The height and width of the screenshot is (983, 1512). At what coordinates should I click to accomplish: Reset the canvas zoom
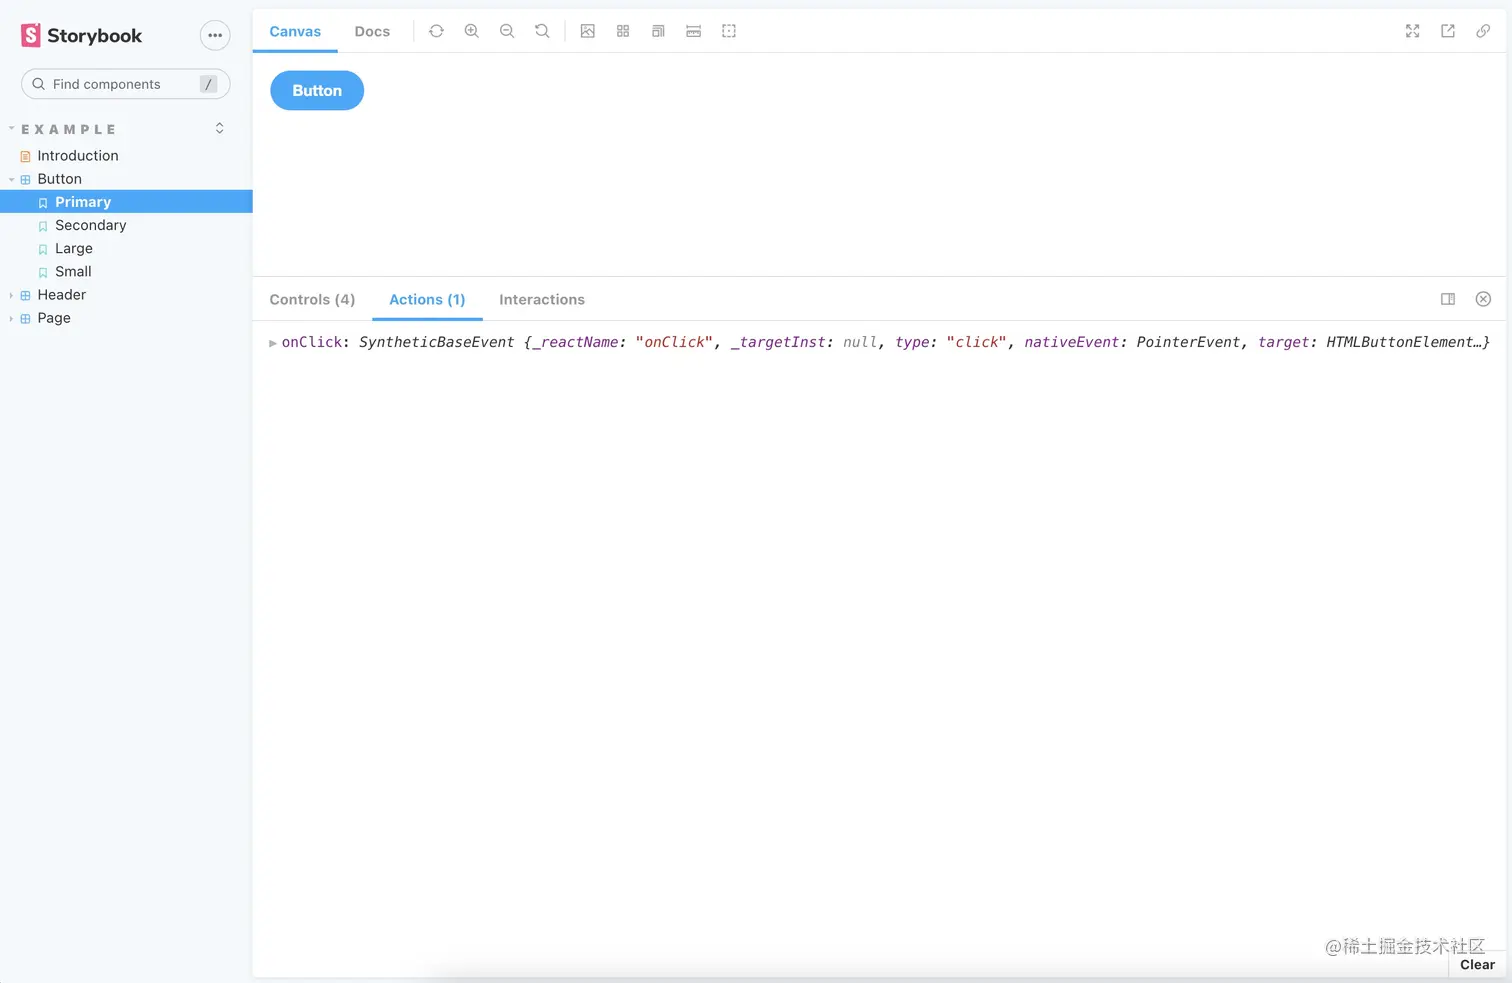(542, 31)
